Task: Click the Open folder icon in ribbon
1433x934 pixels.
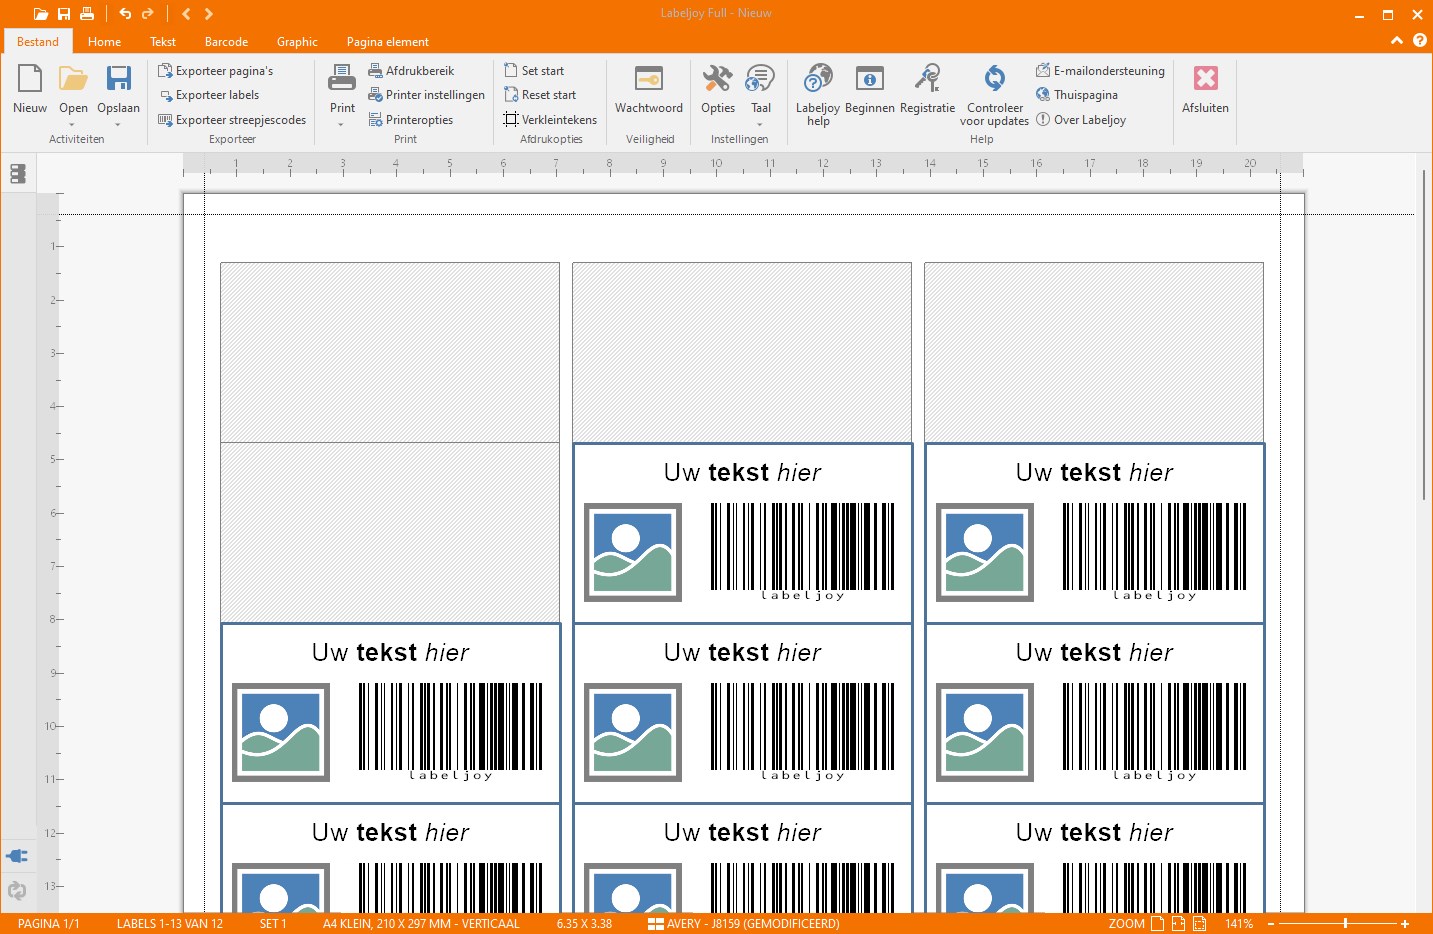Action: [73, 79]
